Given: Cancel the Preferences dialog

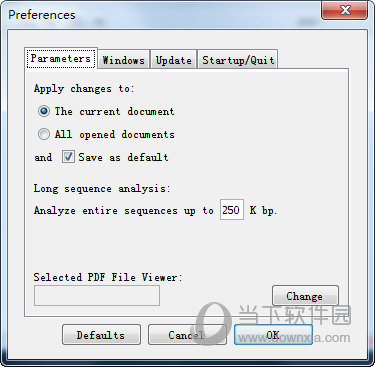Looking at the screenshot, I should [x=187, y=335].
